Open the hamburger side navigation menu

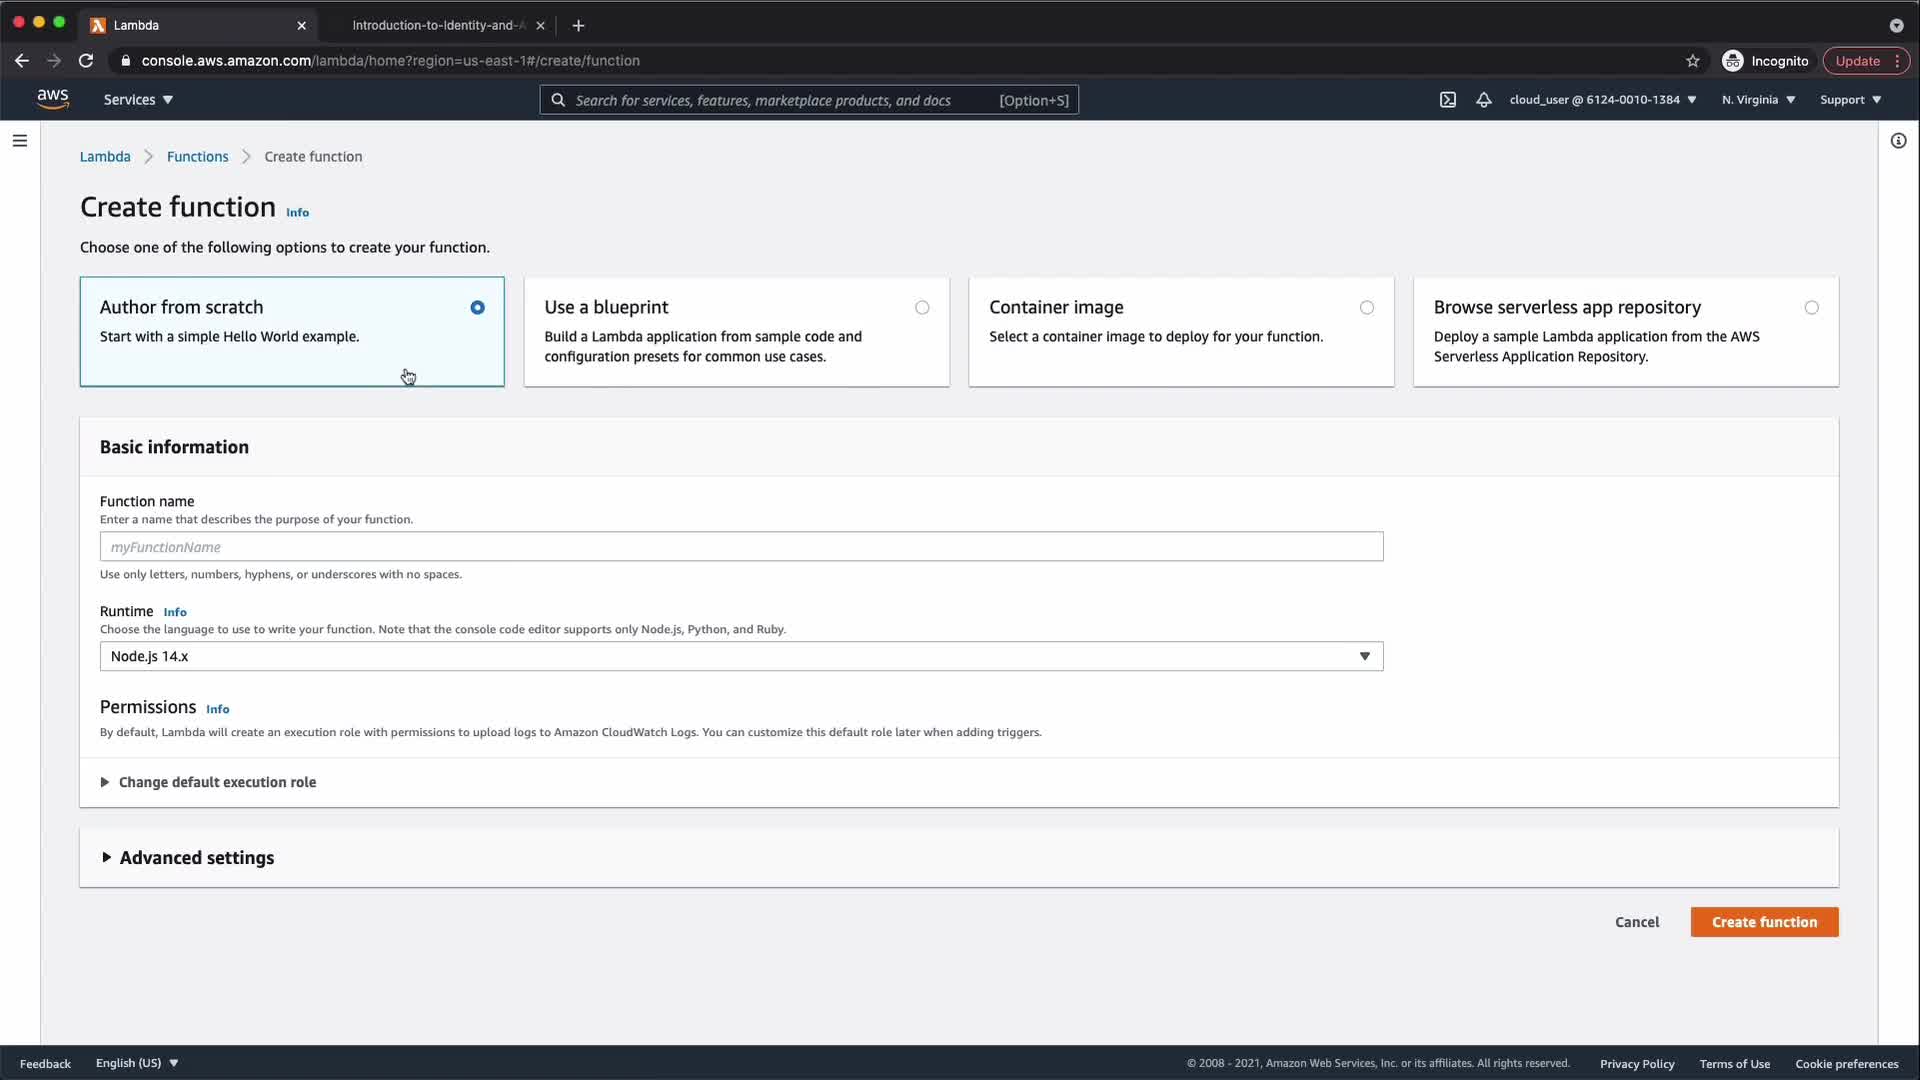19,141
